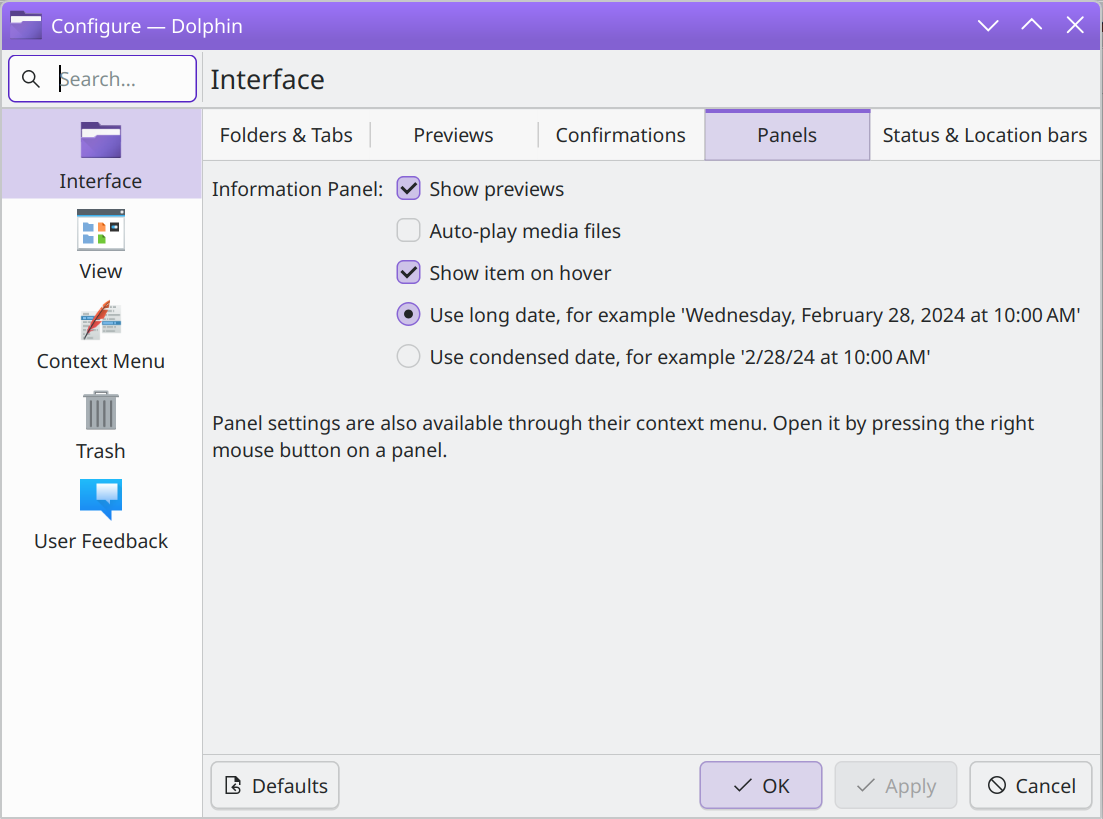Focus the Search settings field
The width and height of the screenshot is (1103, 819).
pos(103,79)
